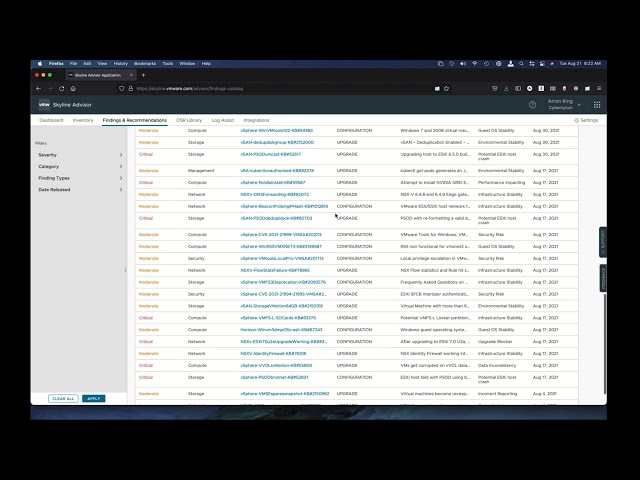Expand the Date Released filter

click(80, 190)
